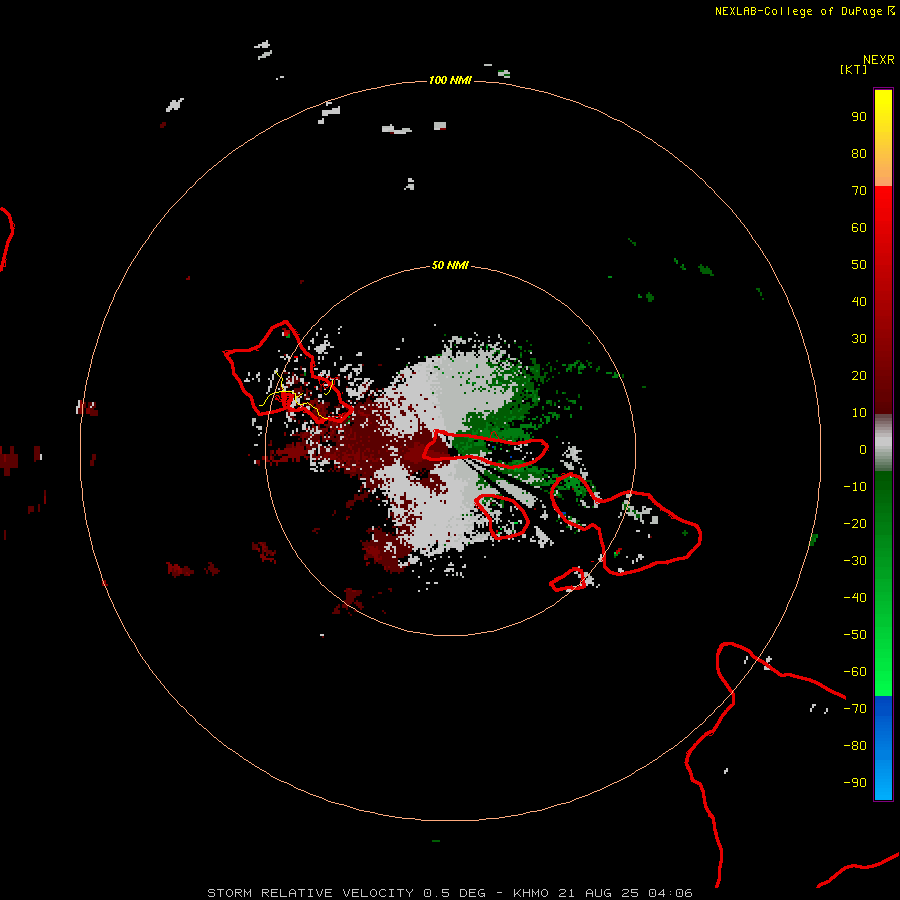This screenshot has height=900, width=900.
Task: Click the 70 value on velocity scale
Action: pos(859,191)
